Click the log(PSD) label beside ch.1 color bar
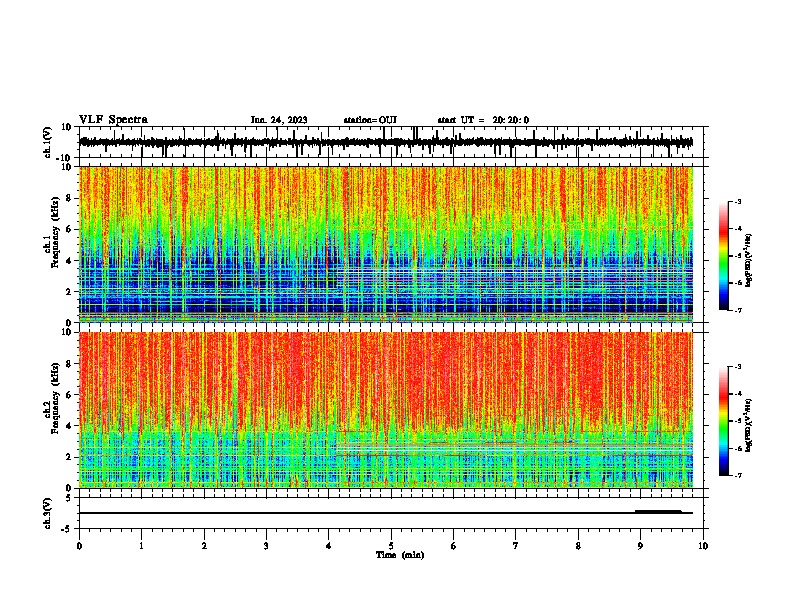 (x=749, y=260)
